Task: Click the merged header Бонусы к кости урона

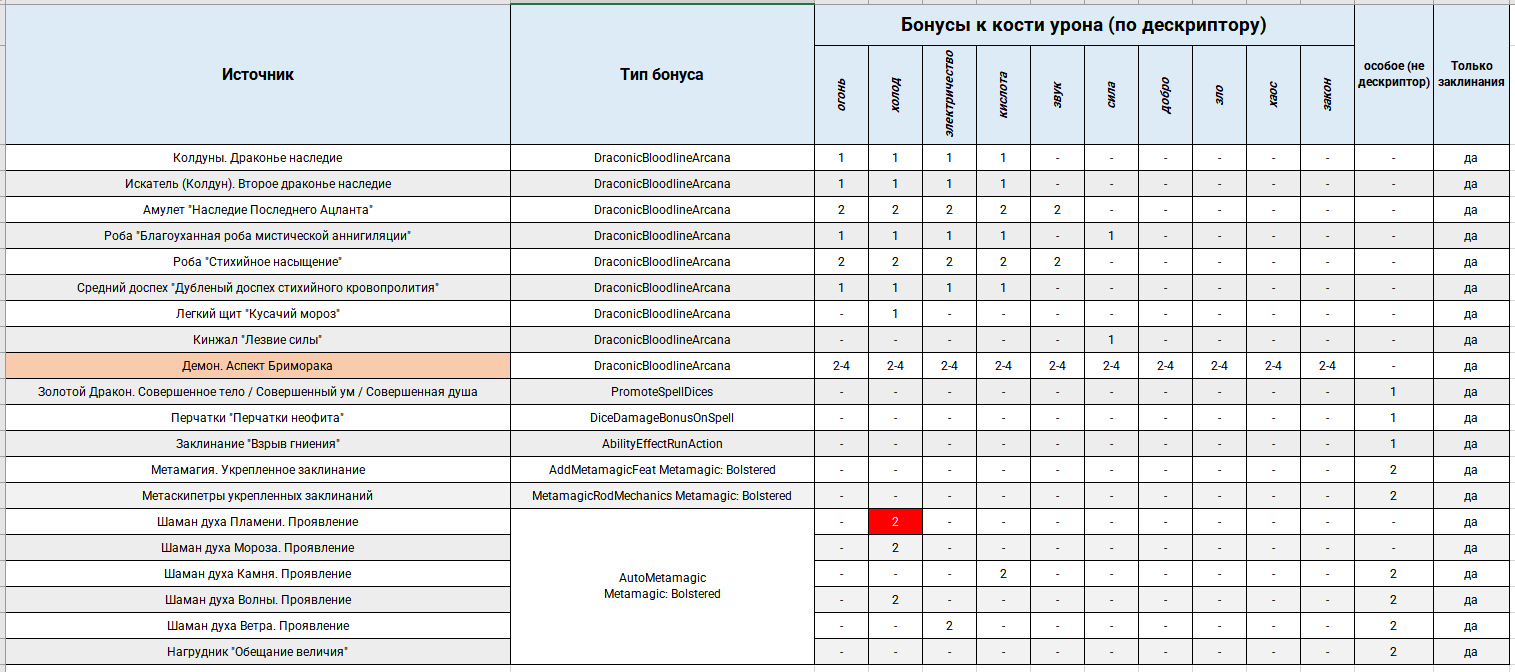Action: (x=1084, y=26)
